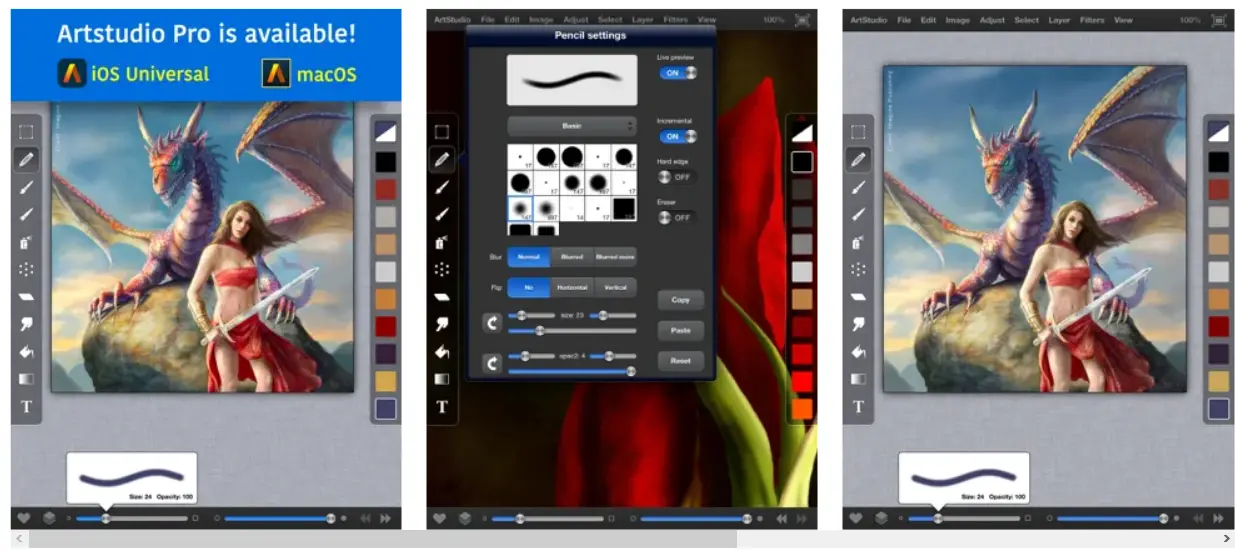Tap Redo arrows in Pencil settings screenshot
Viewport: 1235px width, 551px height.
click(803, 518)
